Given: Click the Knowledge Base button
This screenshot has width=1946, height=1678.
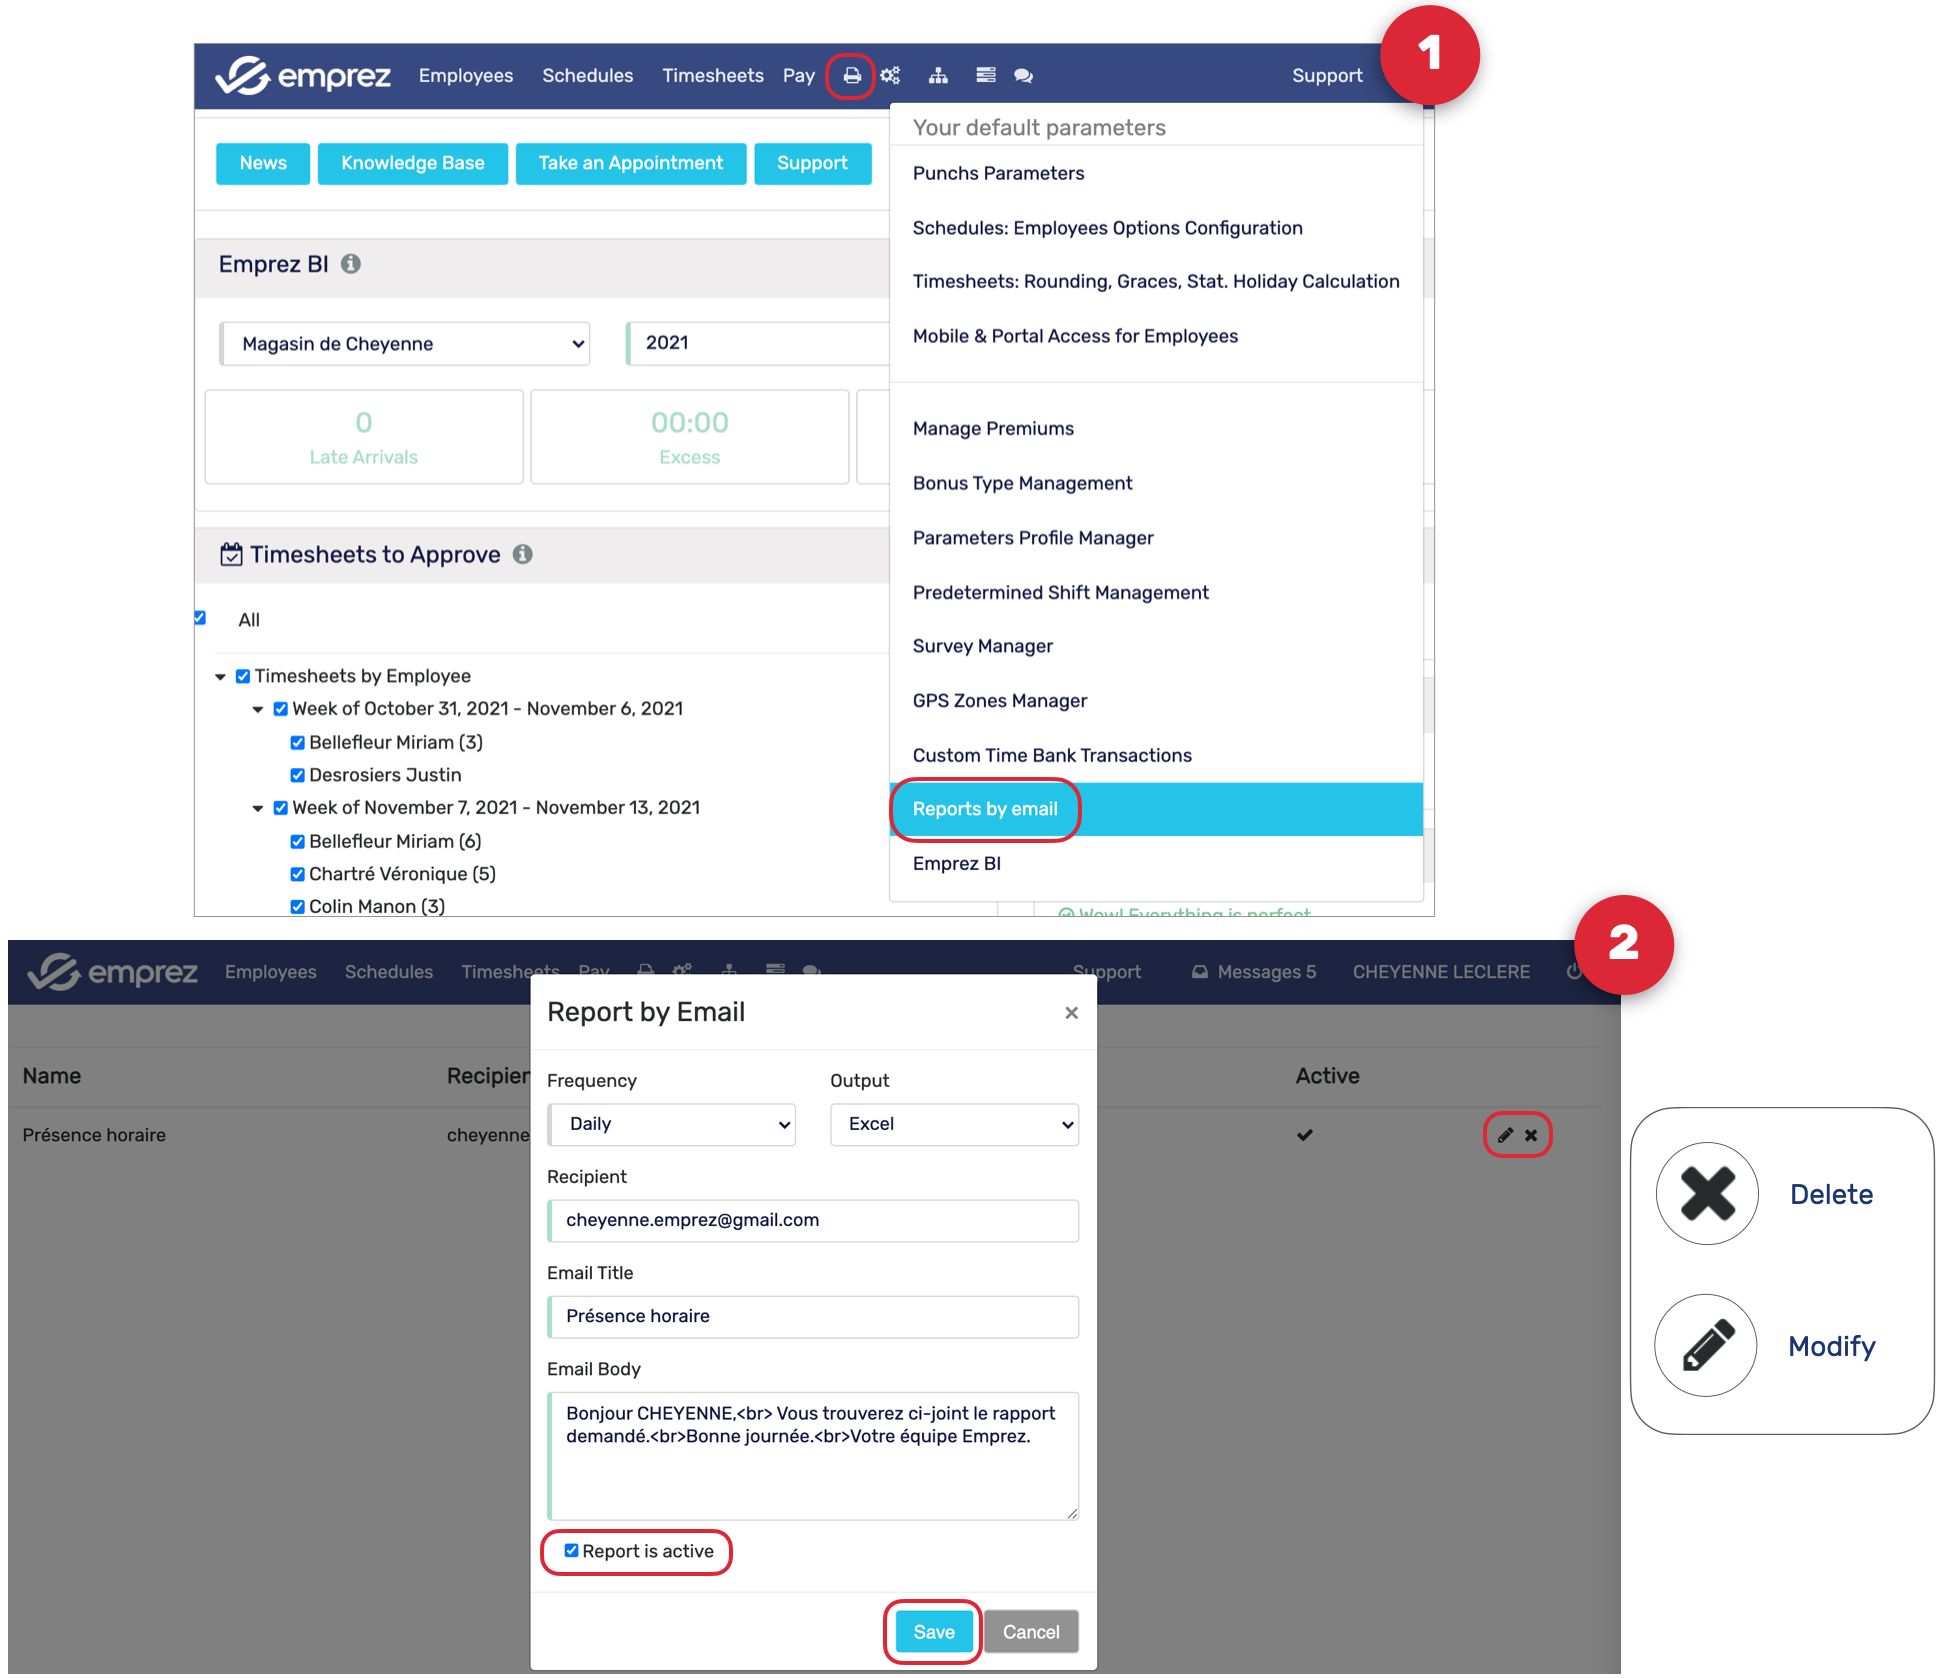Looking at the screenshot, I should click(x=412, y=163).
